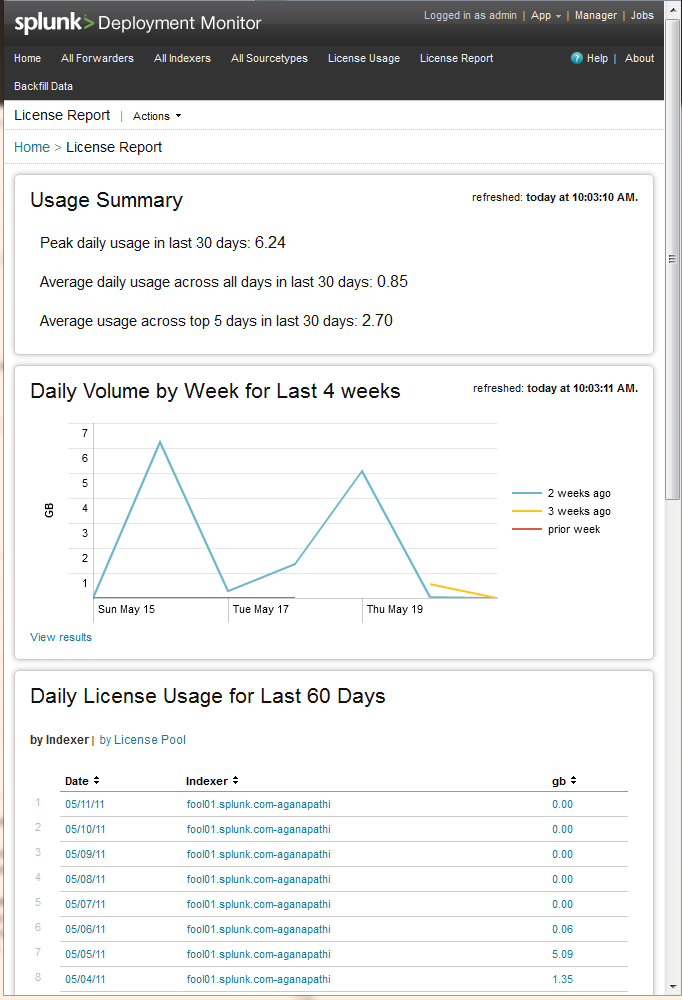Open the App dropdown menu
Screen dimensions: 682x1000
[x=546, y=15]
